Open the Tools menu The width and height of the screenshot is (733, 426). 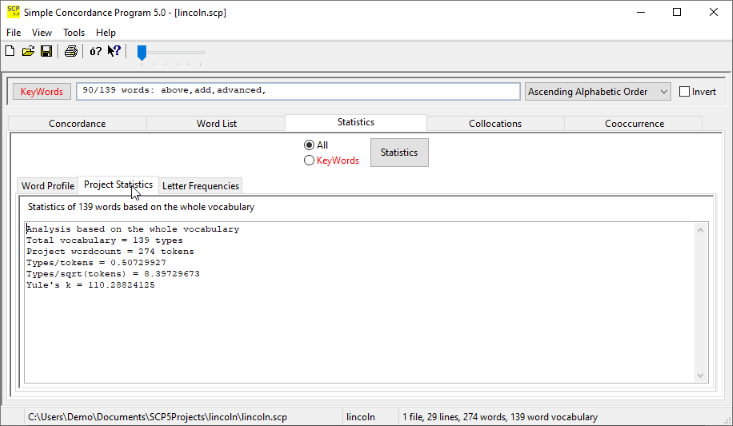click(74, 33)
